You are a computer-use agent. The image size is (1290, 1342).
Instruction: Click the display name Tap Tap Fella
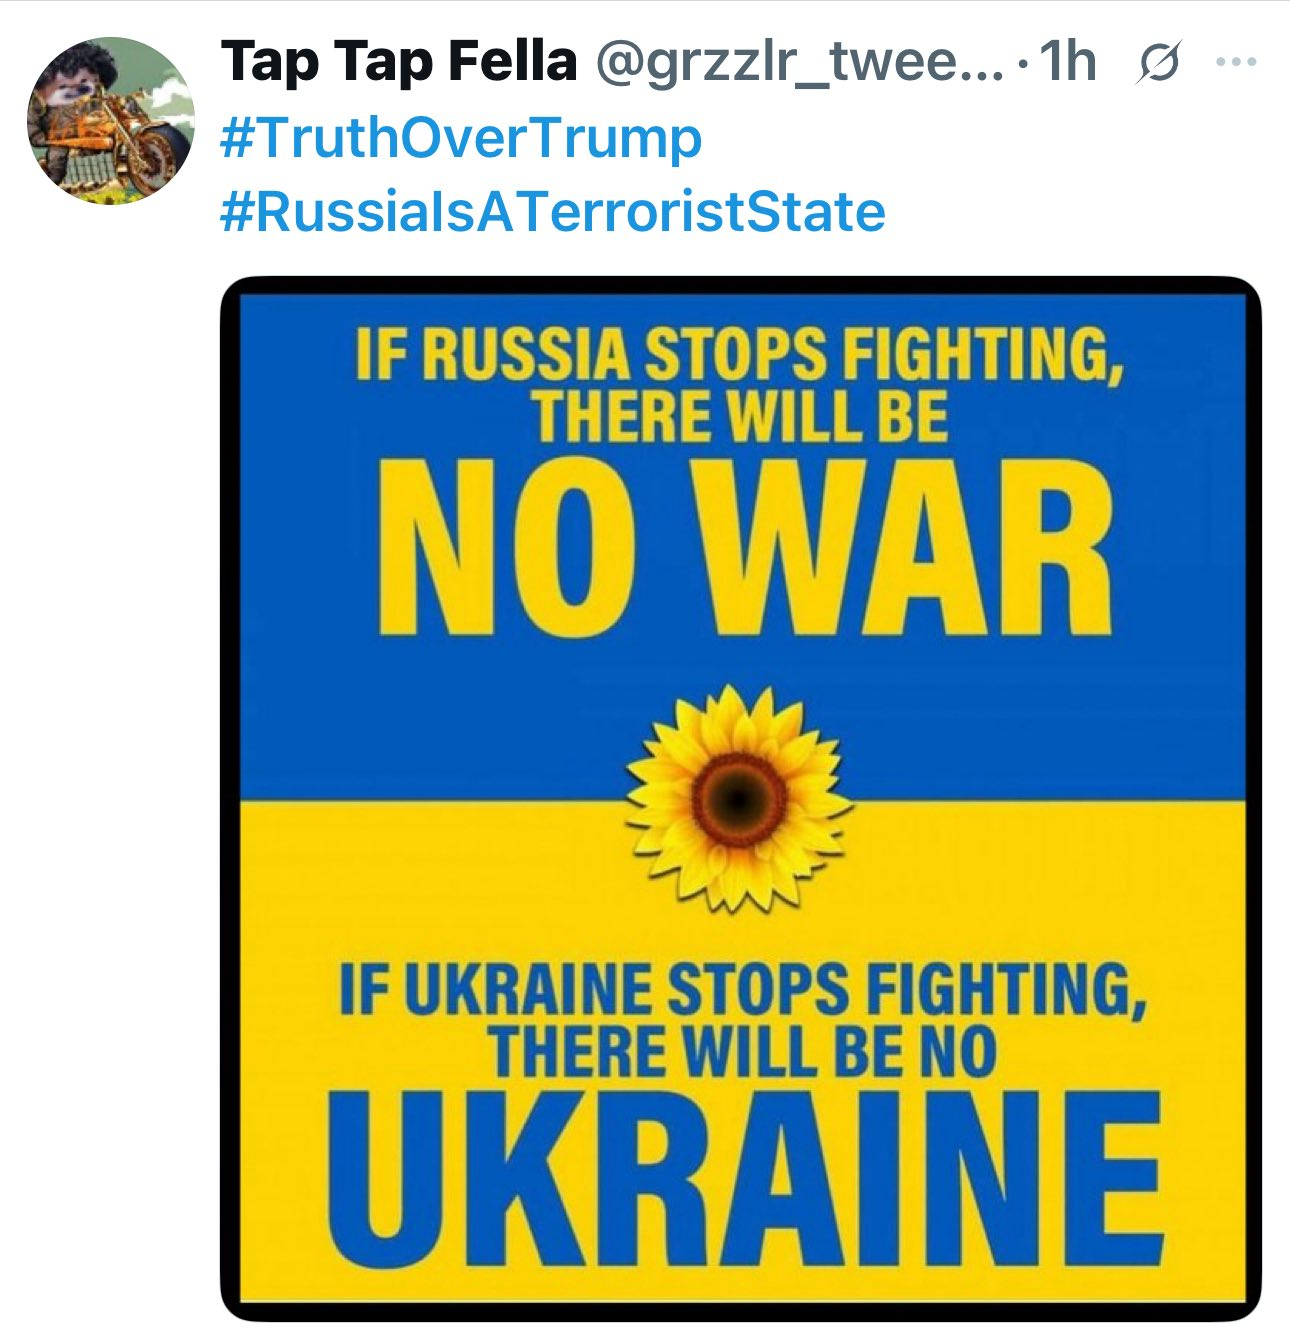pyautogui.click(x=399, y=62)
